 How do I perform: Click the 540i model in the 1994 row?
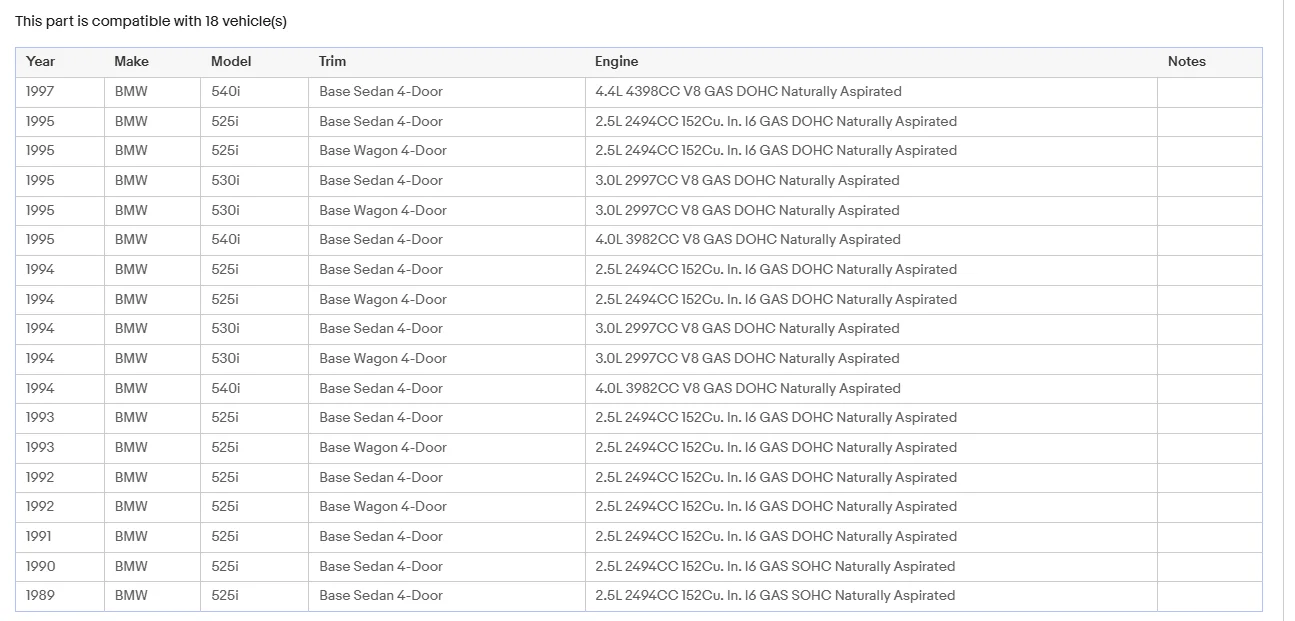click(x=226, y=388)
